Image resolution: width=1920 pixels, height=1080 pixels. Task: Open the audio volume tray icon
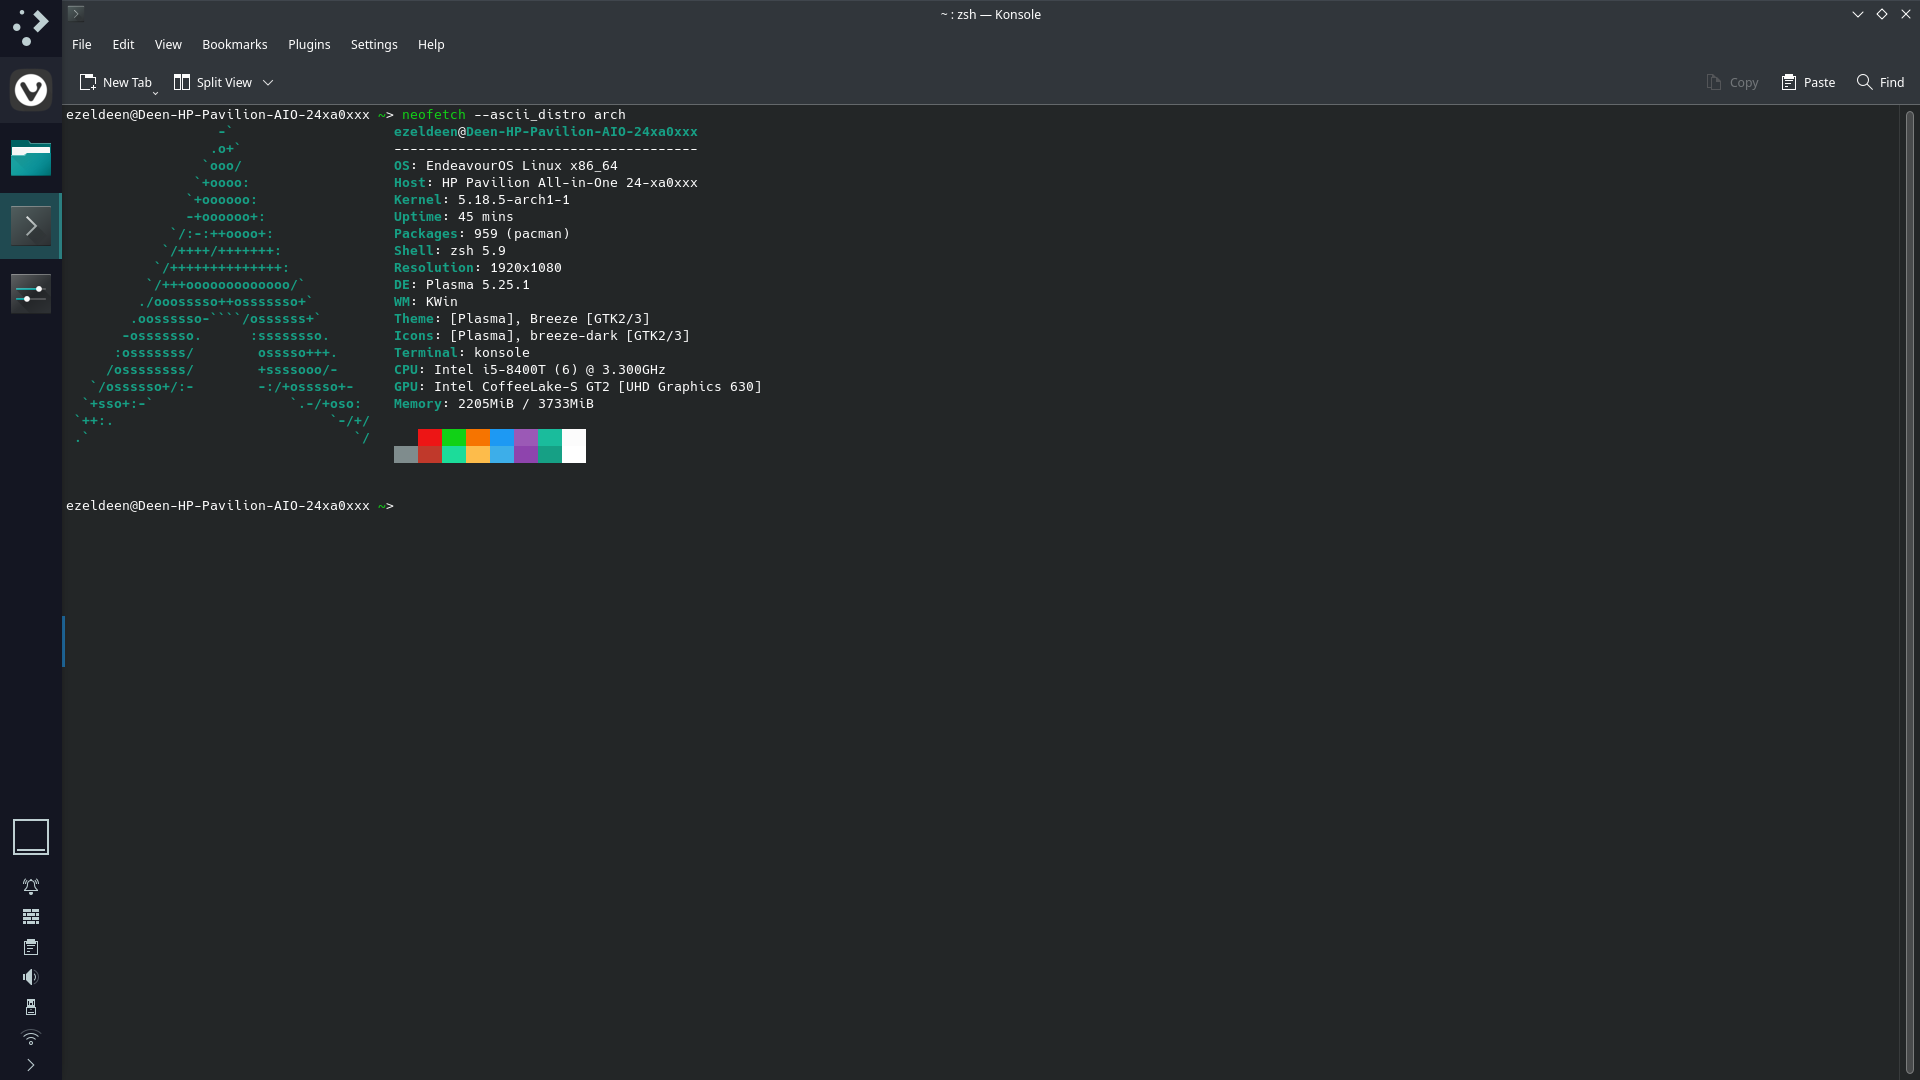point(31,977)
